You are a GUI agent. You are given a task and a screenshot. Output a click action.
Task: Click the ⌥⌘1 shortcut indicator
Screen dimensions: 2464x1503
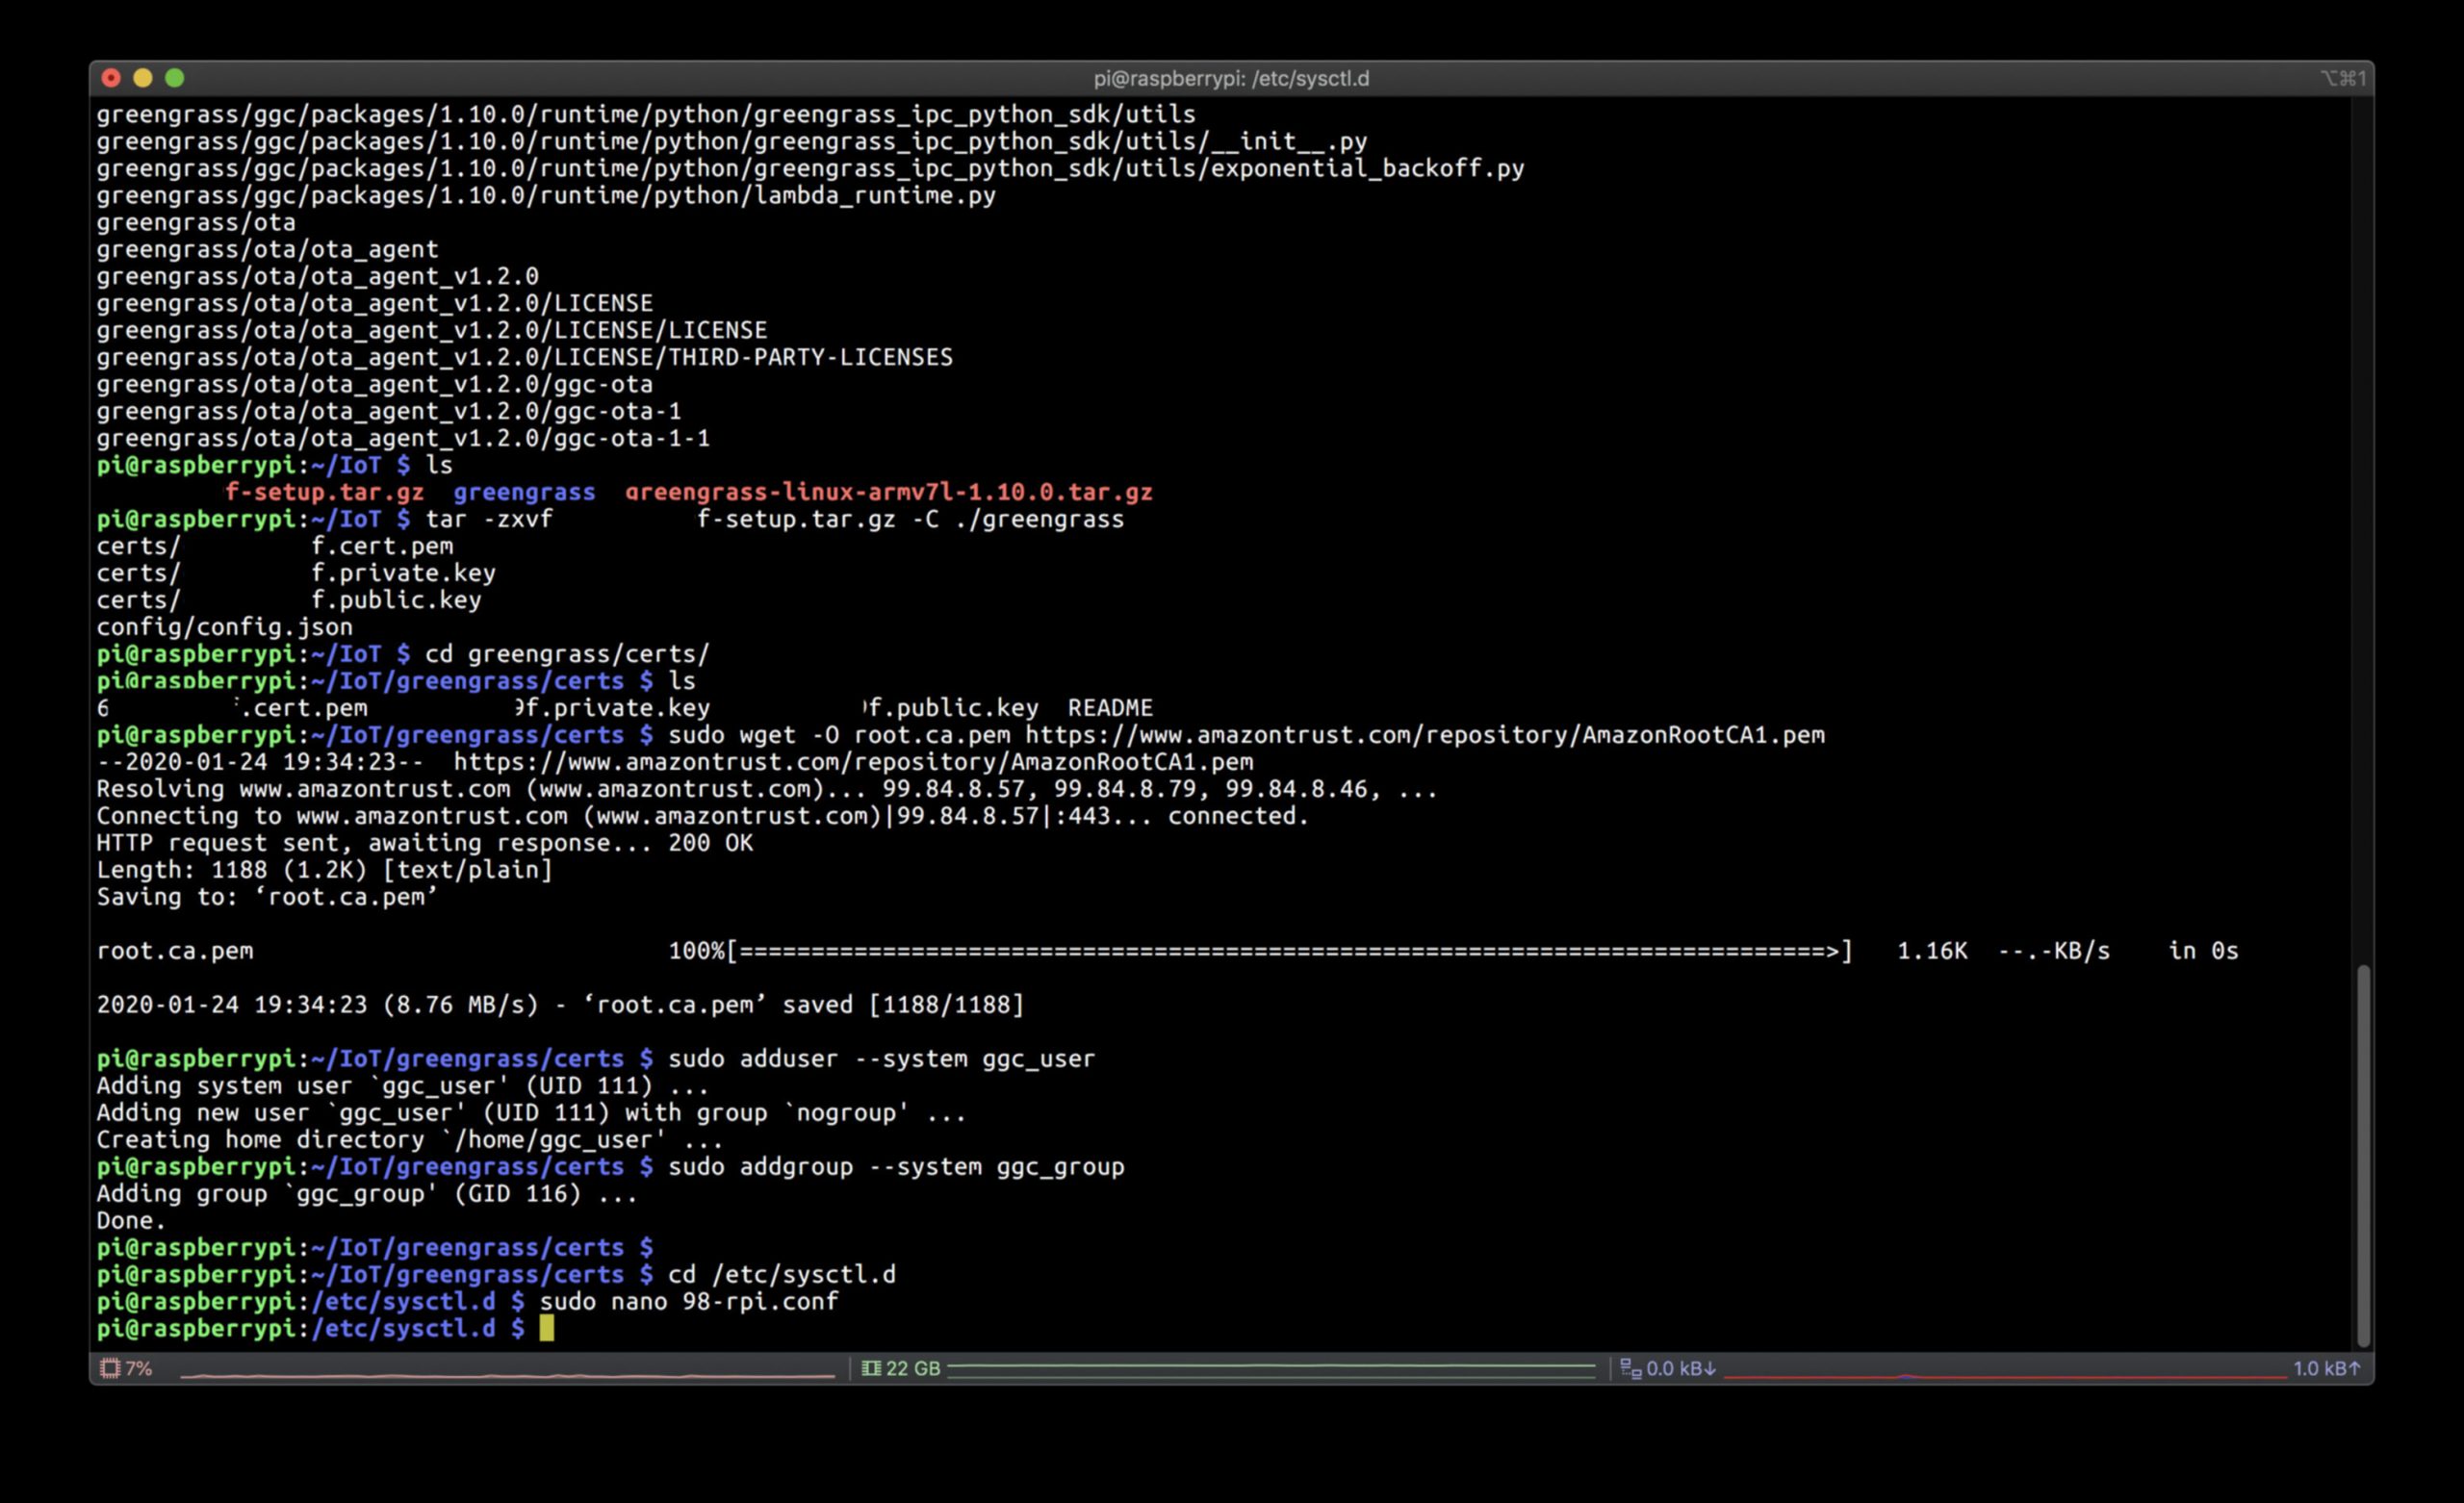tap(2342, 78)
